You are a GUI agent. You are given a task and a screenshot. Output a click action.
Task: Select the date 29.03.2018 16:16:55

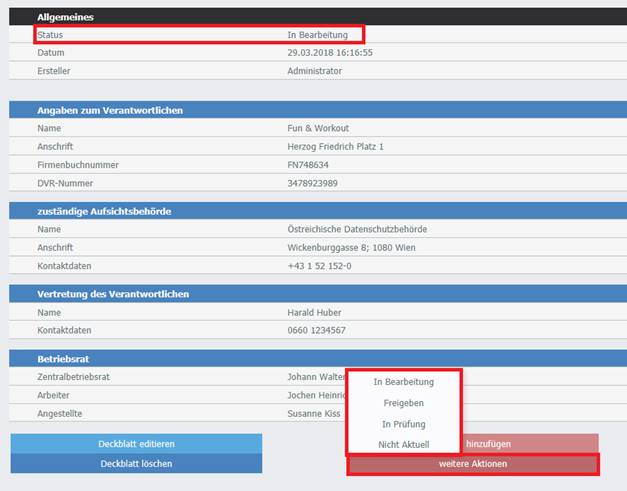pos(329,52)
